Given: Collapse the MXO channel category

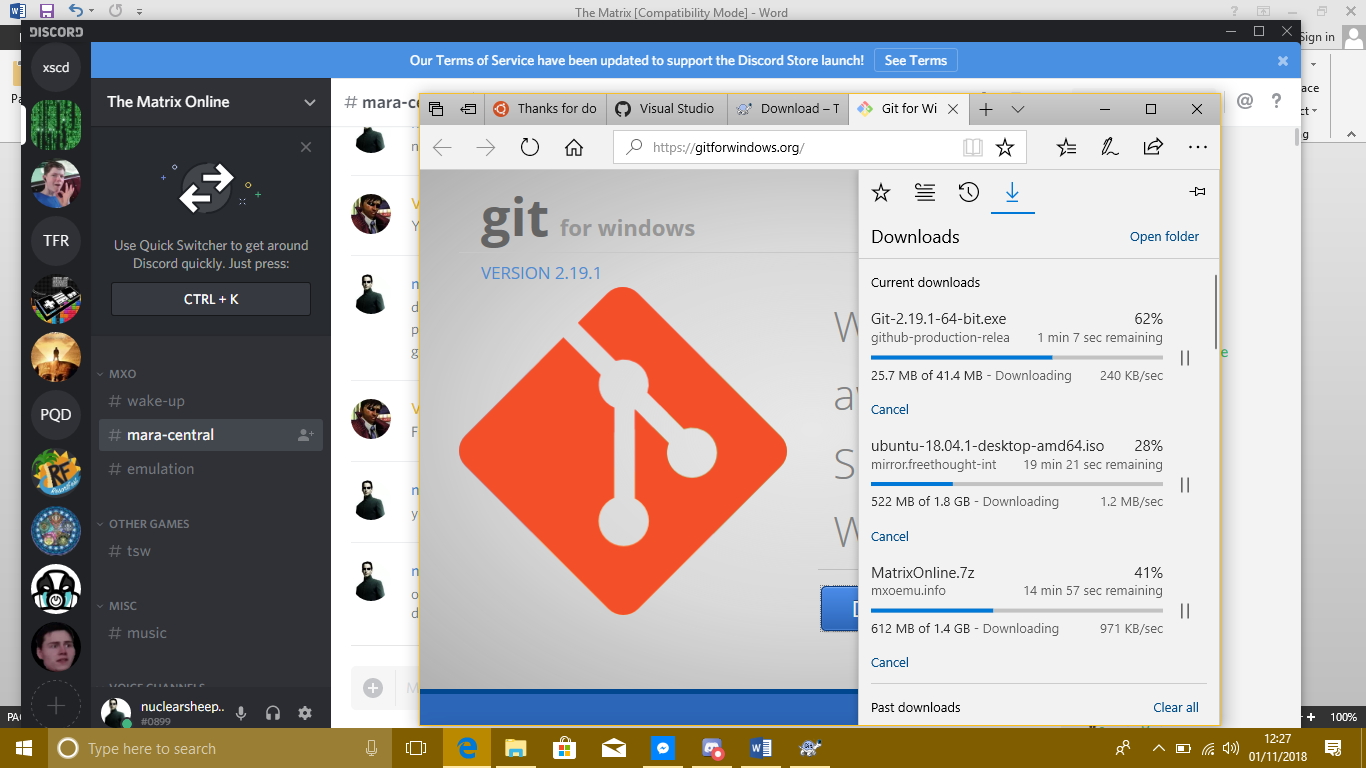Looking at the screenshot, I should pyautogui.click(x=122, y=374).
